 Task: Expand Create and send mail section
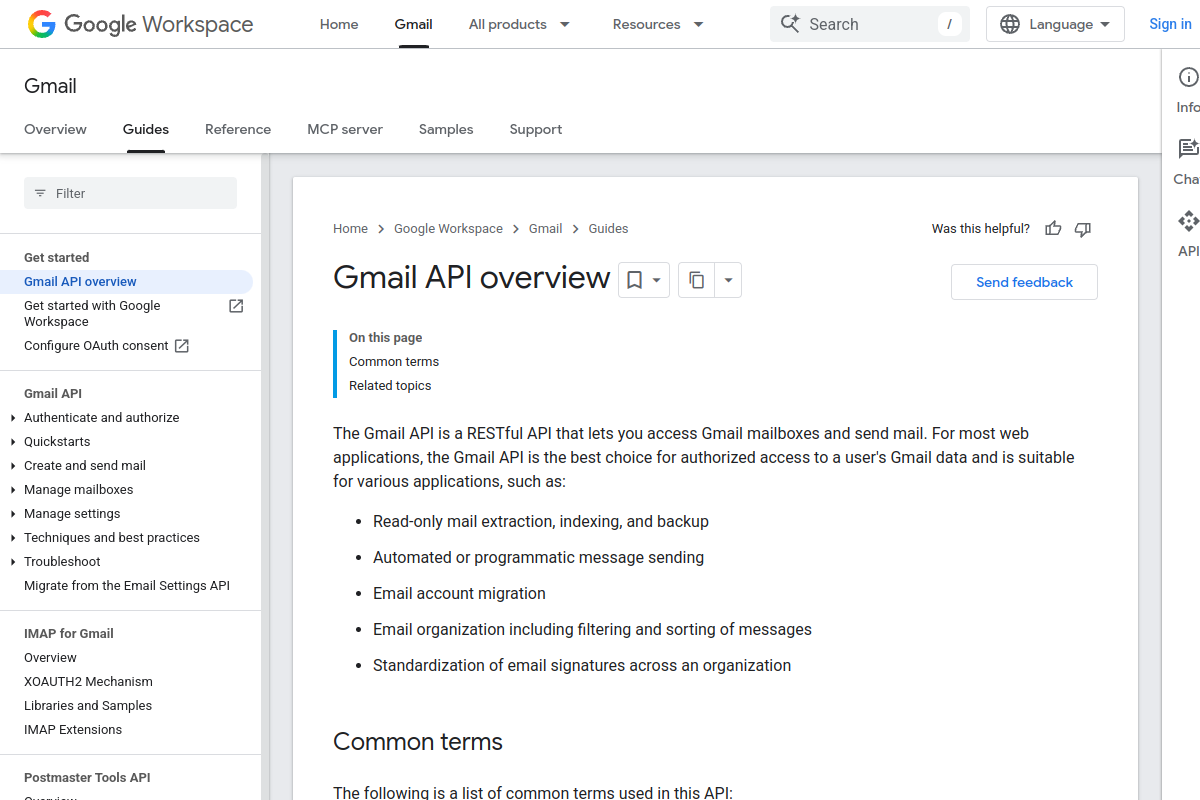13,466
